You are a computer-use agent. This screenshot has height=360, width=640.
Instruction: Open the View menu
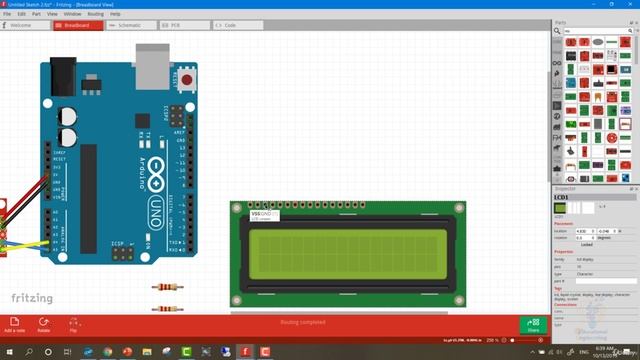pos(52,14)
